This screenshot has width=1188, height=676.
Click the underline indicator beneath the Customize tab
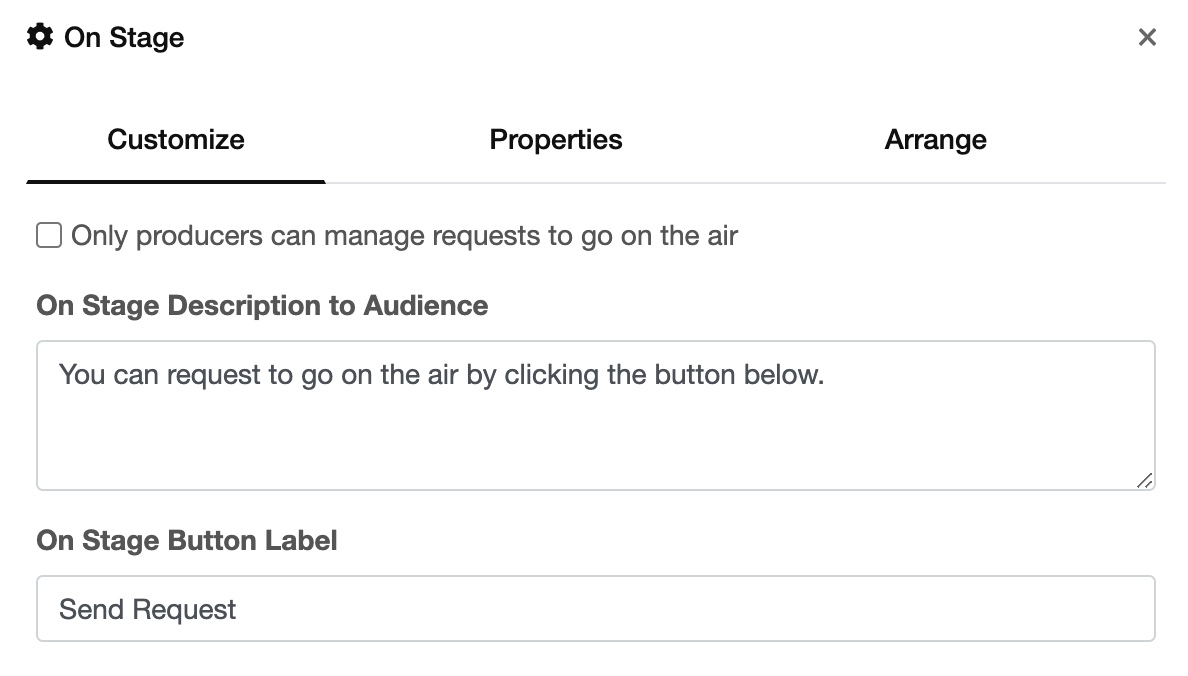pyautogui.click(x=176, y=181)
